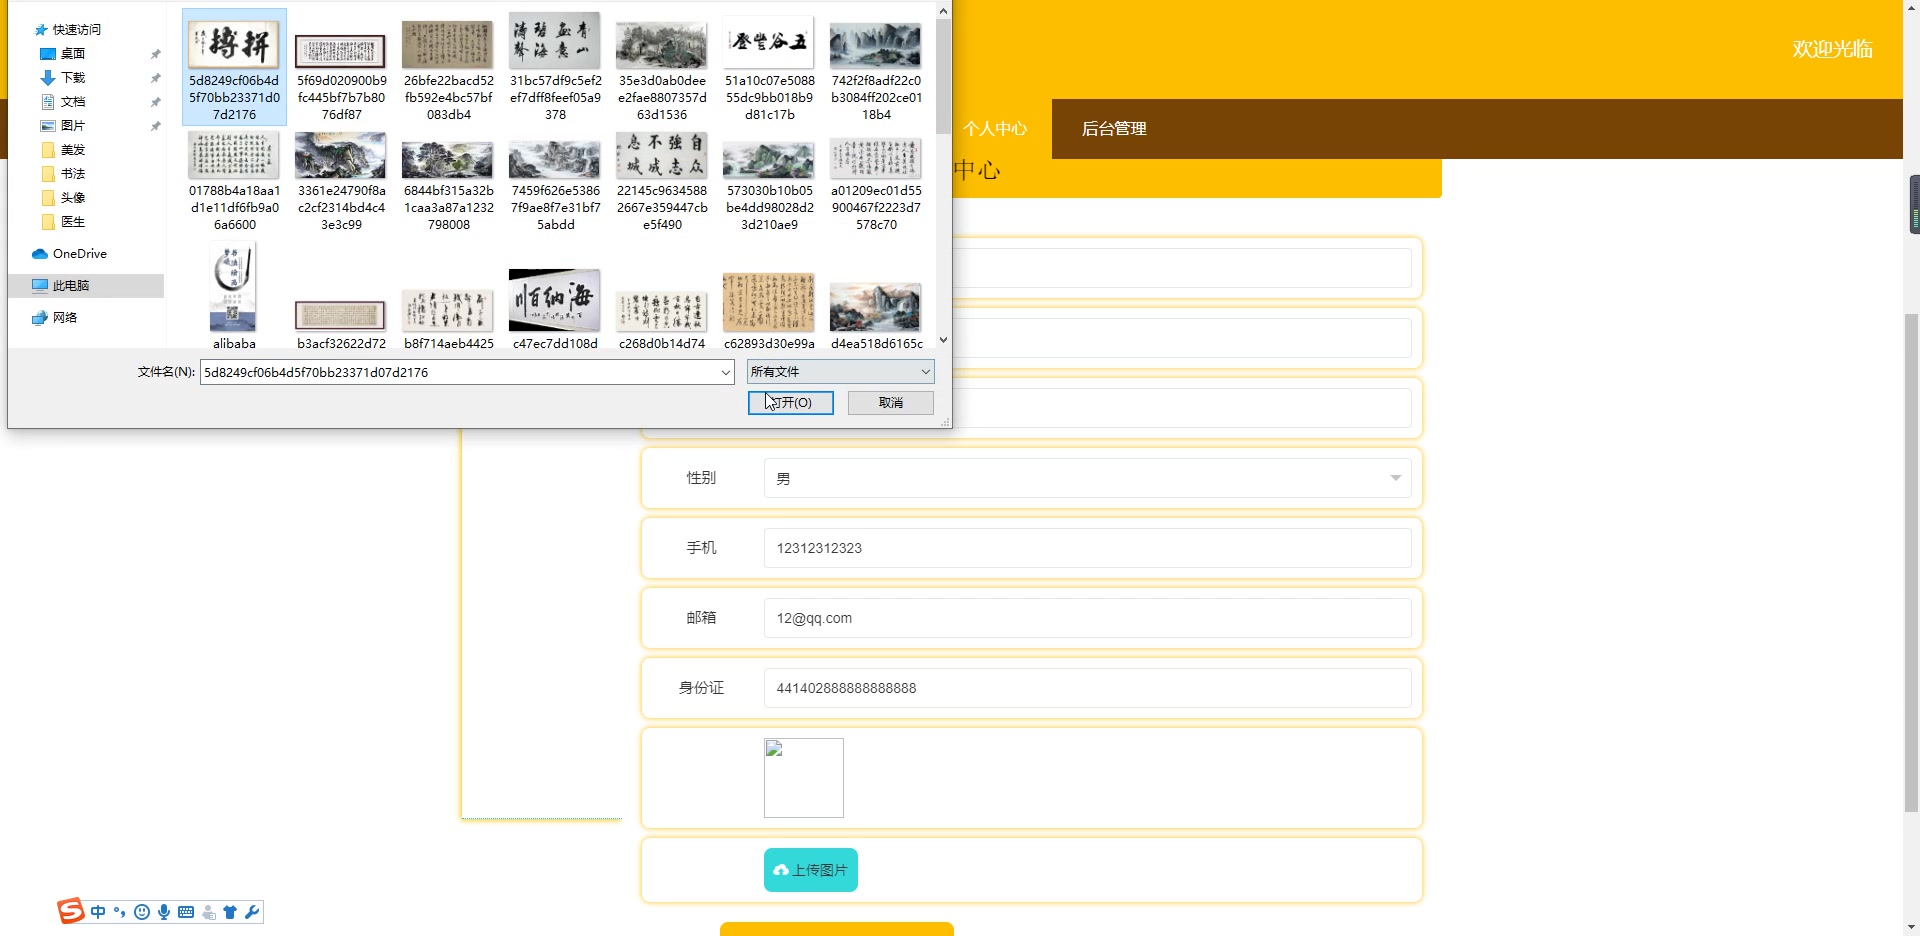The height and width of the screenshot is (936, 1920).
Task: Start voice input via microphone icon
Action: tap(164, 912)
